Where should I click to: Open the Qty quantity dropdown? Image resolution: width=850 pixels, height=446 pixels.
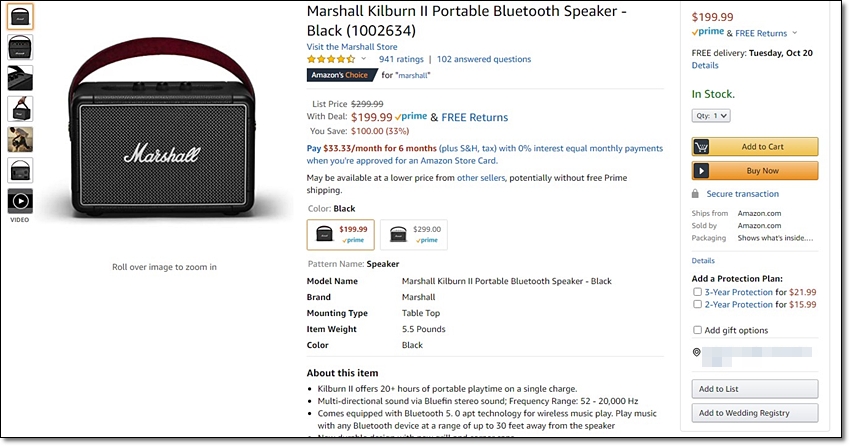711,115
